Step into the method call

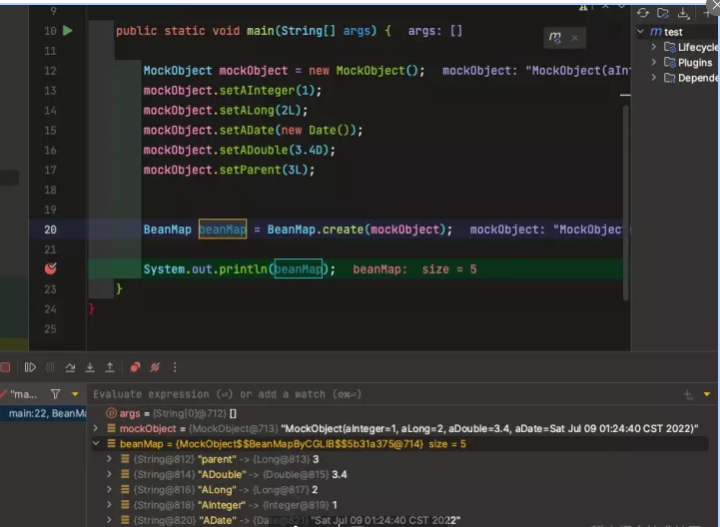click(x=90, y=367)
